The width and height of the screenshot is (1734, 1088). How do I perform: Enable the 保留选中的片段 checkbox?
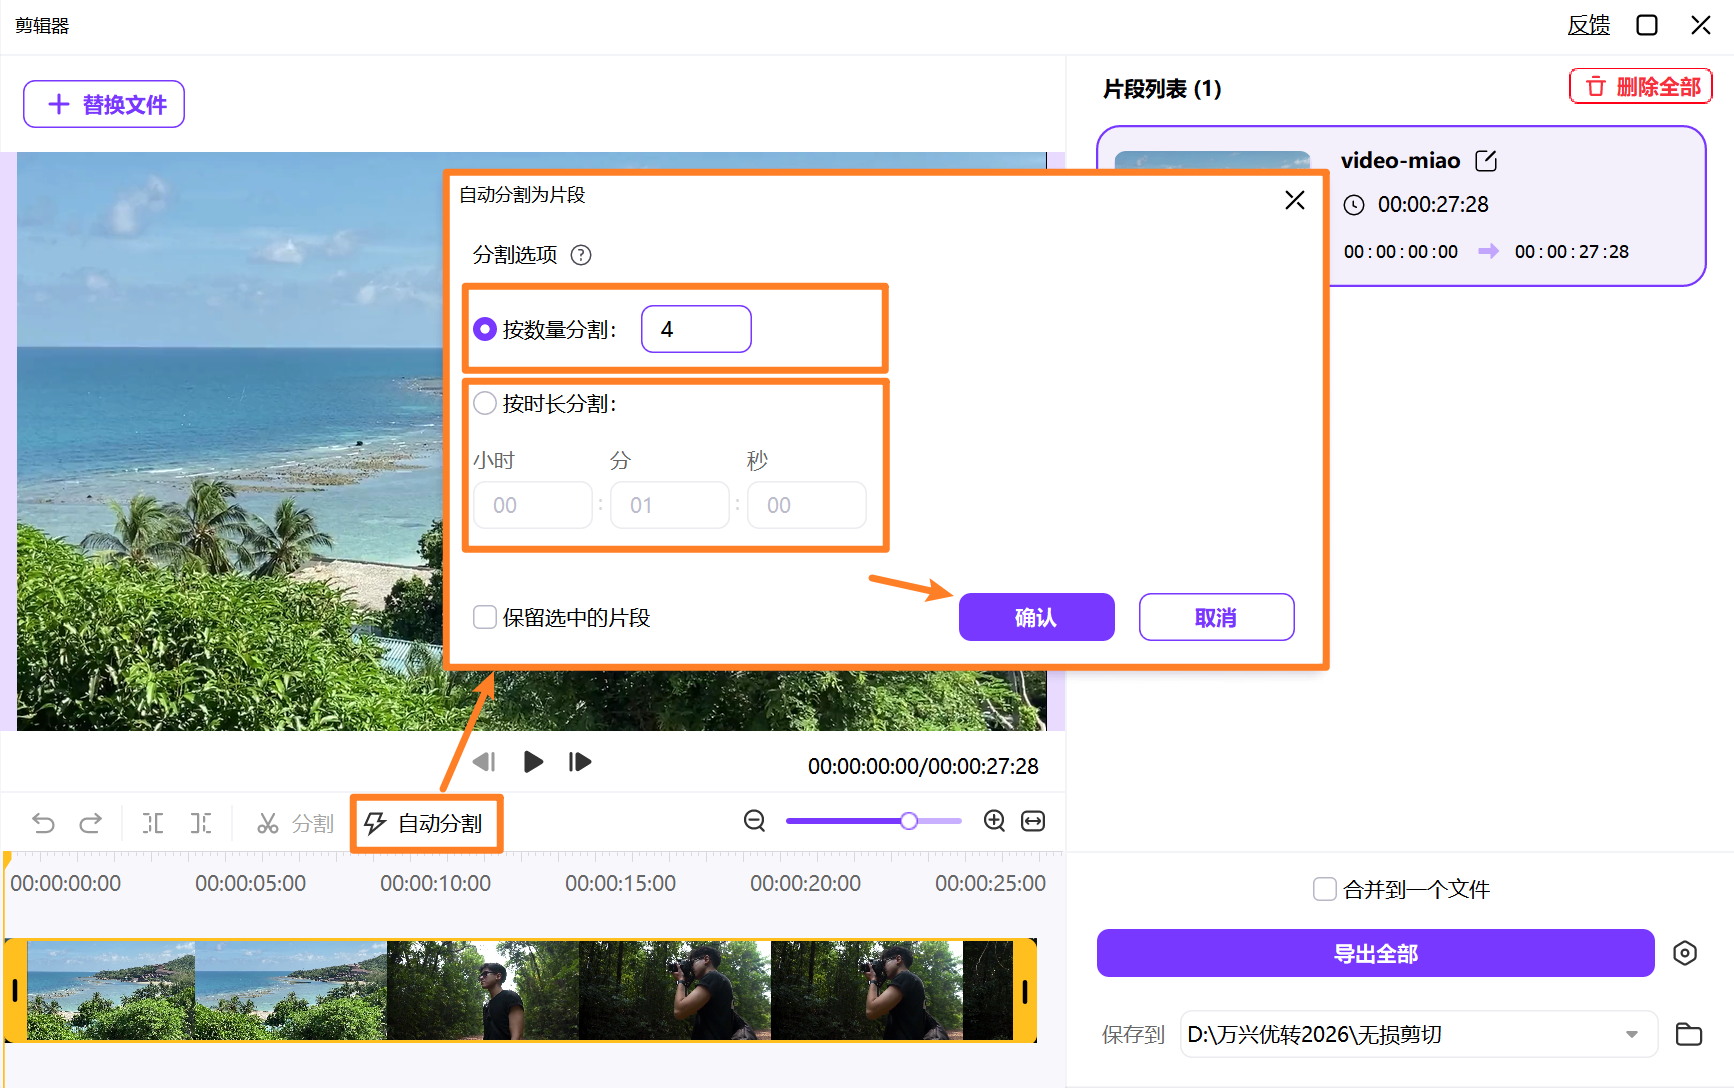pyautogui.click(x=485, y=617)
